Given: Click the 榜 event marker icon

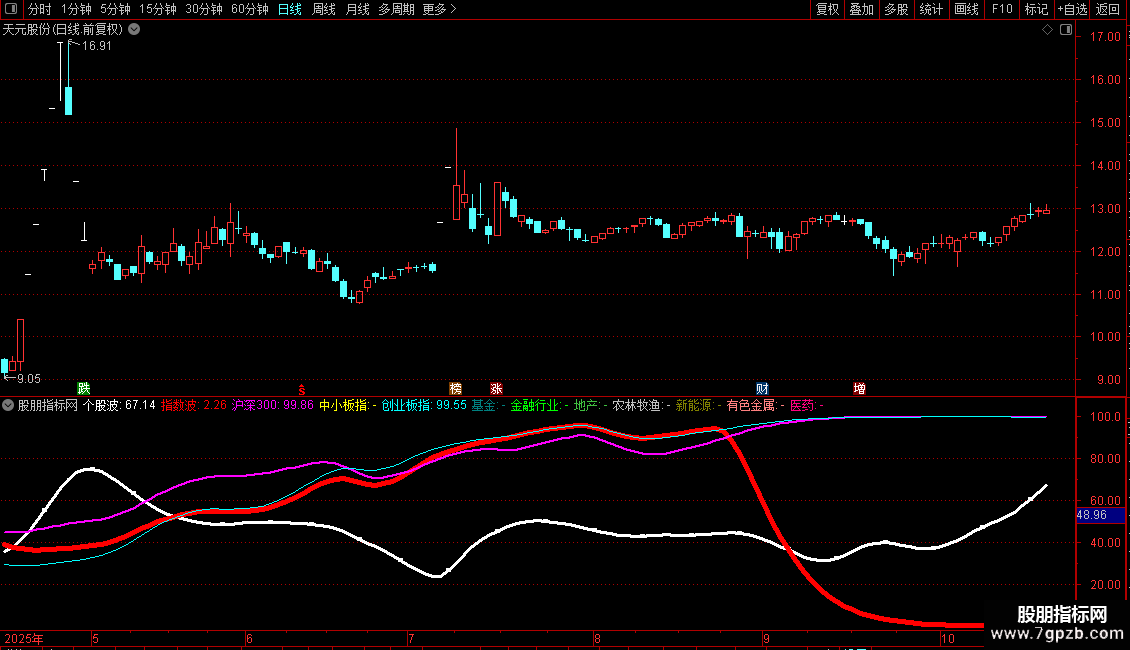Looking at the screenshot, I should tap(456, 388).
